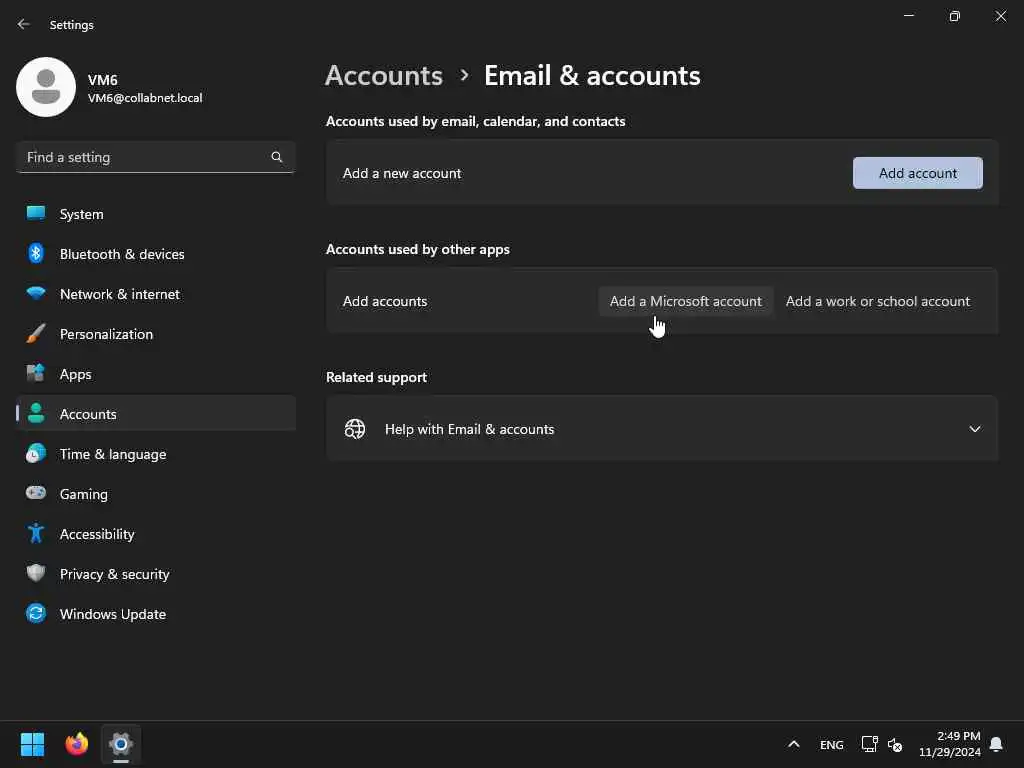
Task: Minimize the Settings window
Action: pyautogui.click(x=908, y=16)
